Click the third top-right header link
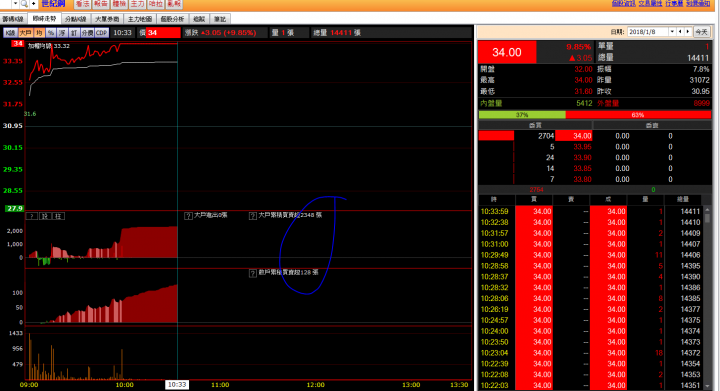 [x=674, y=3]
